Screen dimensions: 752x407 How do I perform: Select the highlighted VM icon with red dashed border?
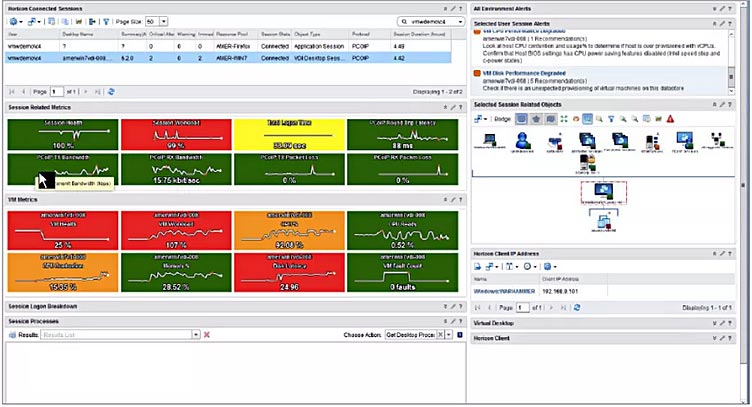click(x=603, y=192)
